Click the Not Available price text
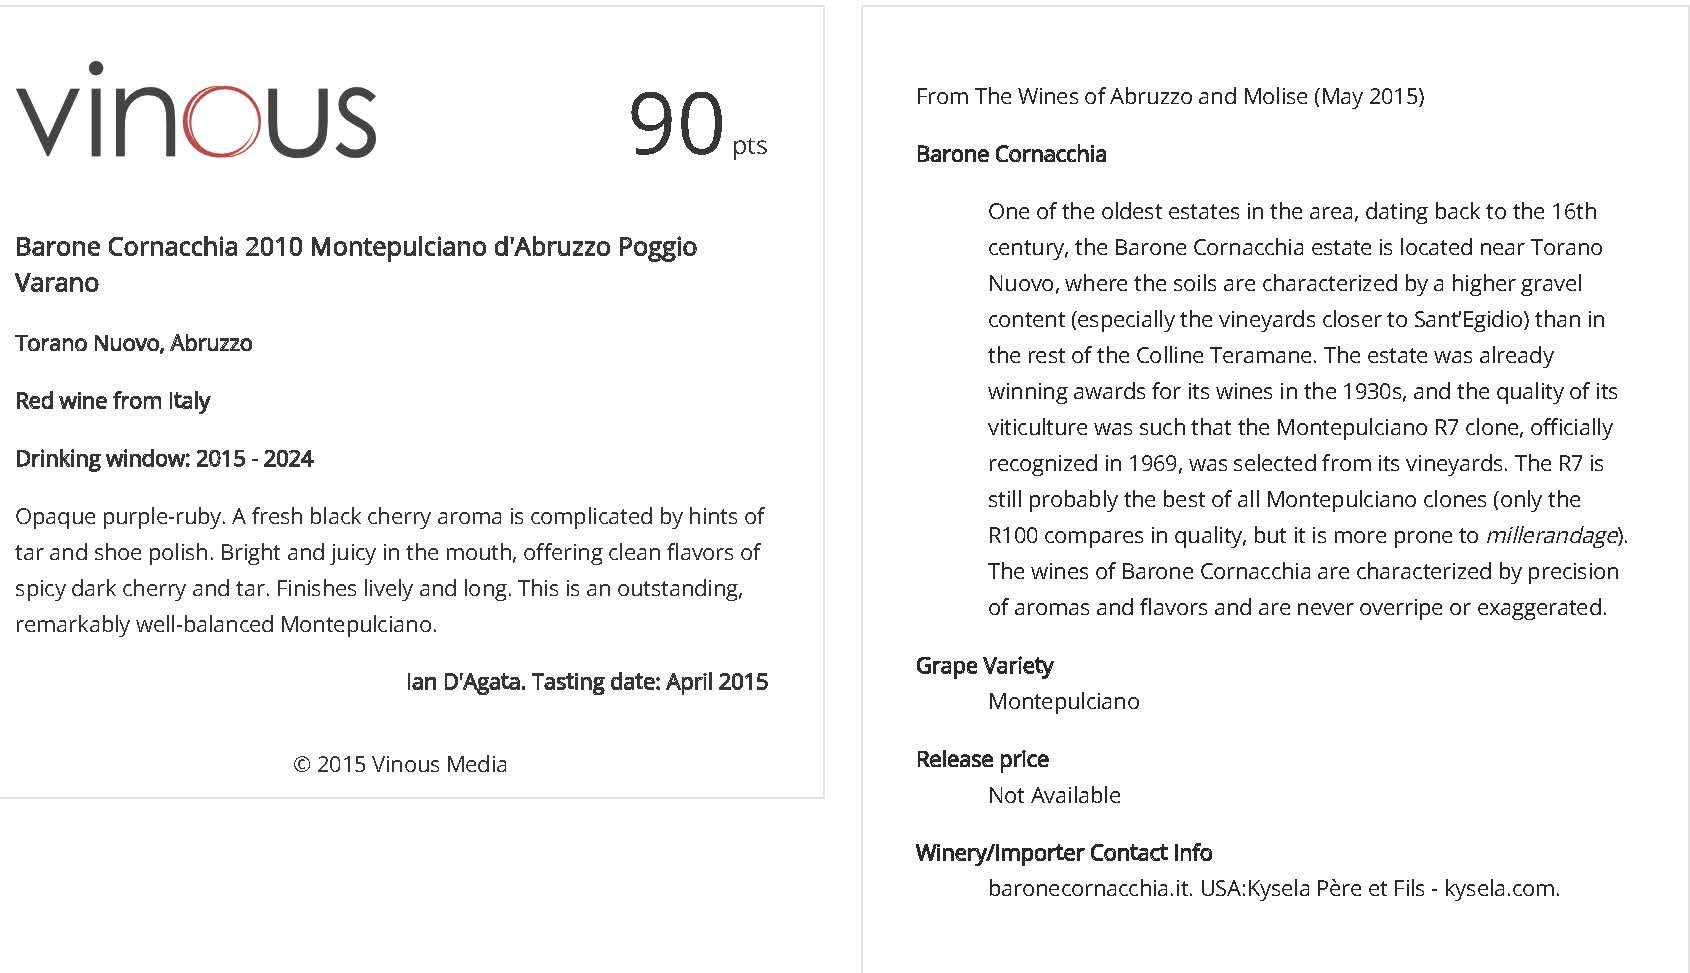 [1054, 795]
